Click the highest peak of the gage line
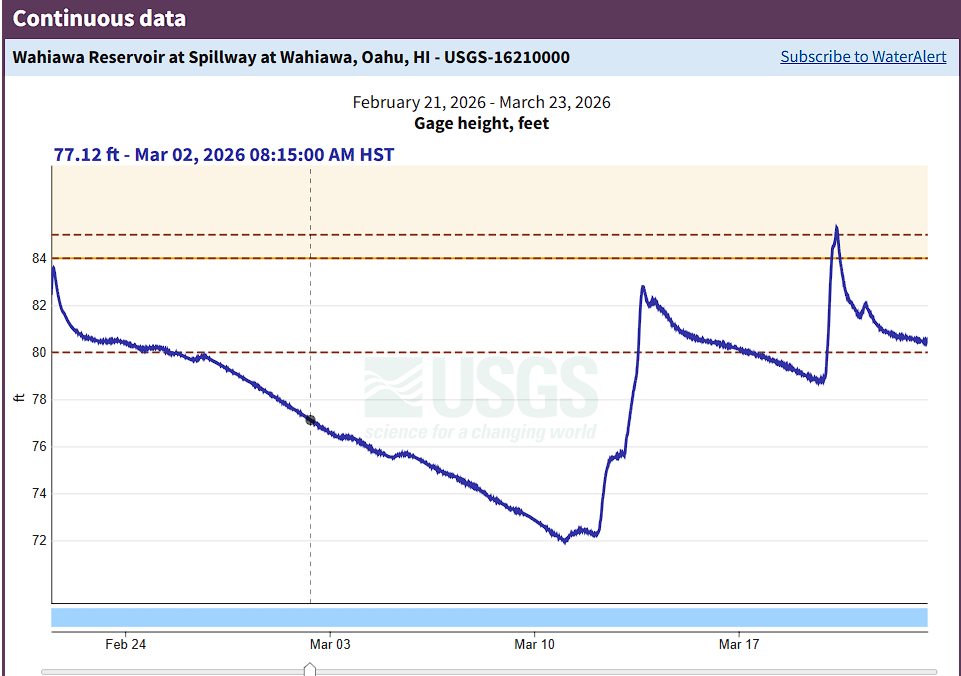Viewport: 961px width, 676px height. point(836,228)
